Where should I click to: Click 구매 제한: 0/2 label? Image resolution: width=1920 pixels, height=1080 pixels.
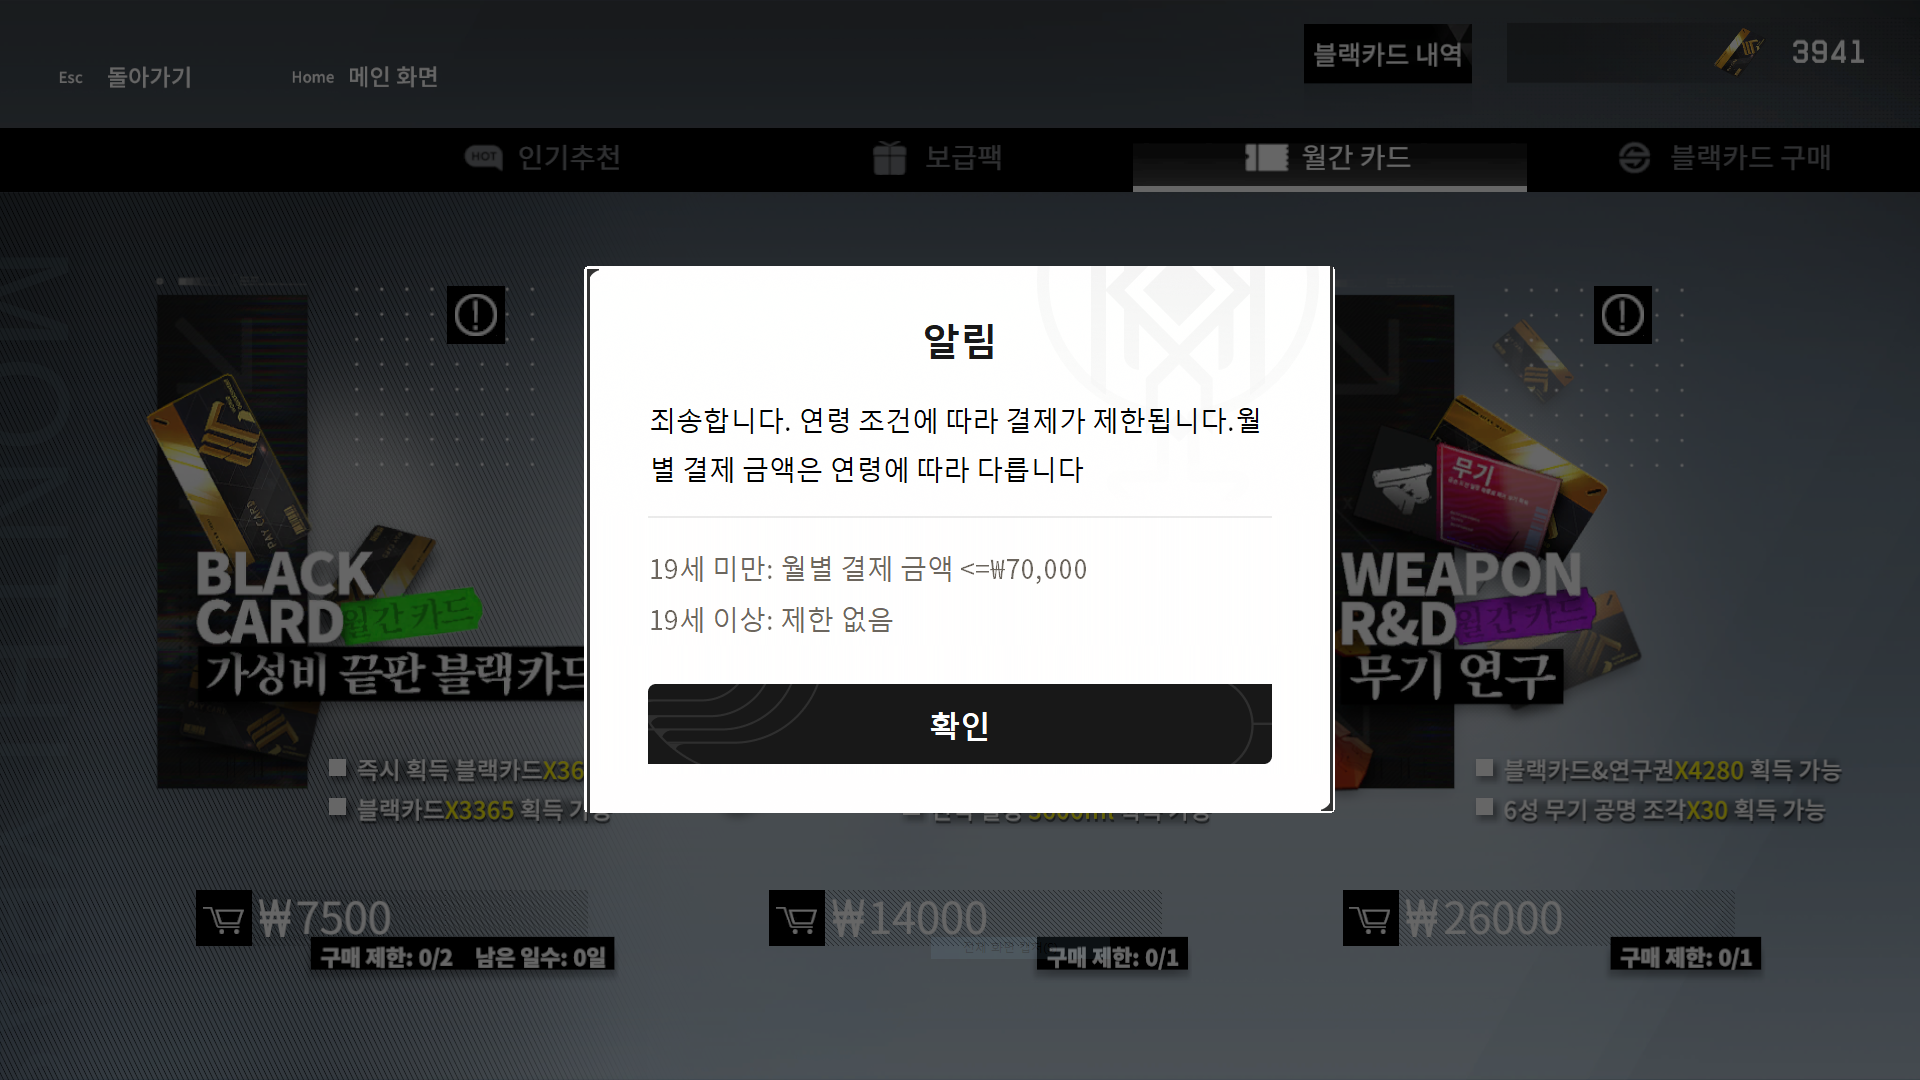(x=386, y=957)
